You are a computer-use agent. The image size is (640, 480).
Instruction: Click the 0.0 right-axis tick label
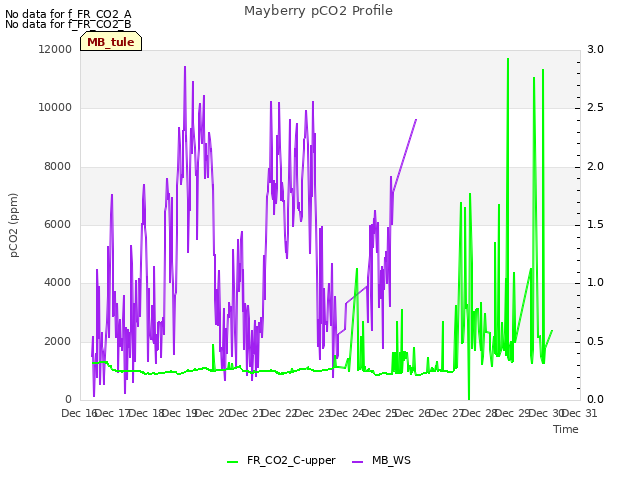pos(595,399)
